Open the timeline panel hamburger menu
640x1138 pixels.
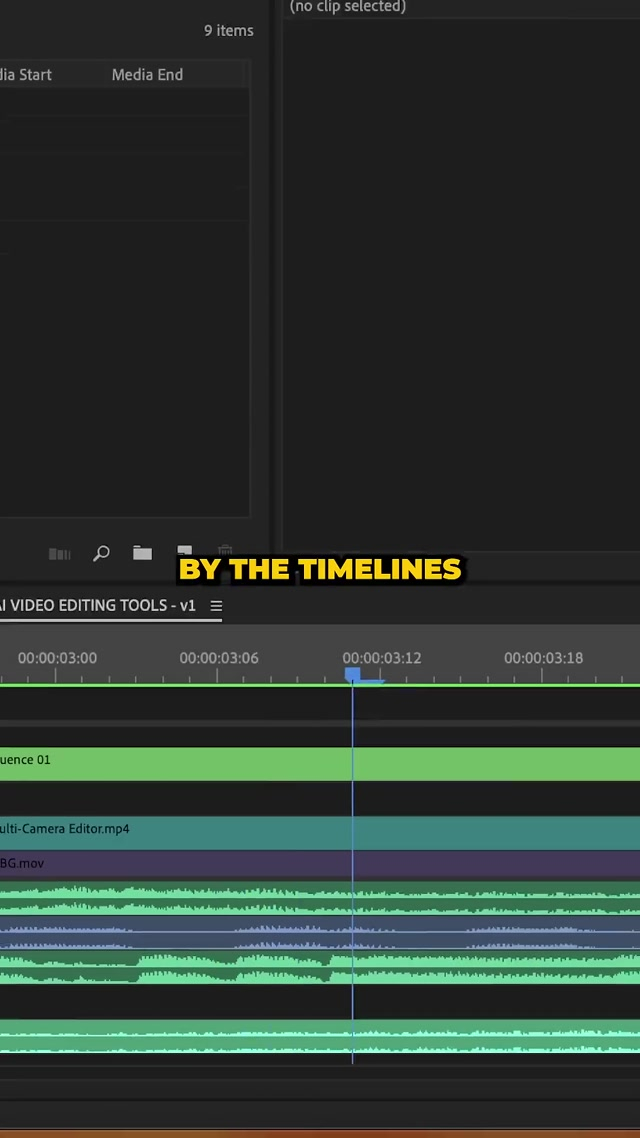[216, 606]
